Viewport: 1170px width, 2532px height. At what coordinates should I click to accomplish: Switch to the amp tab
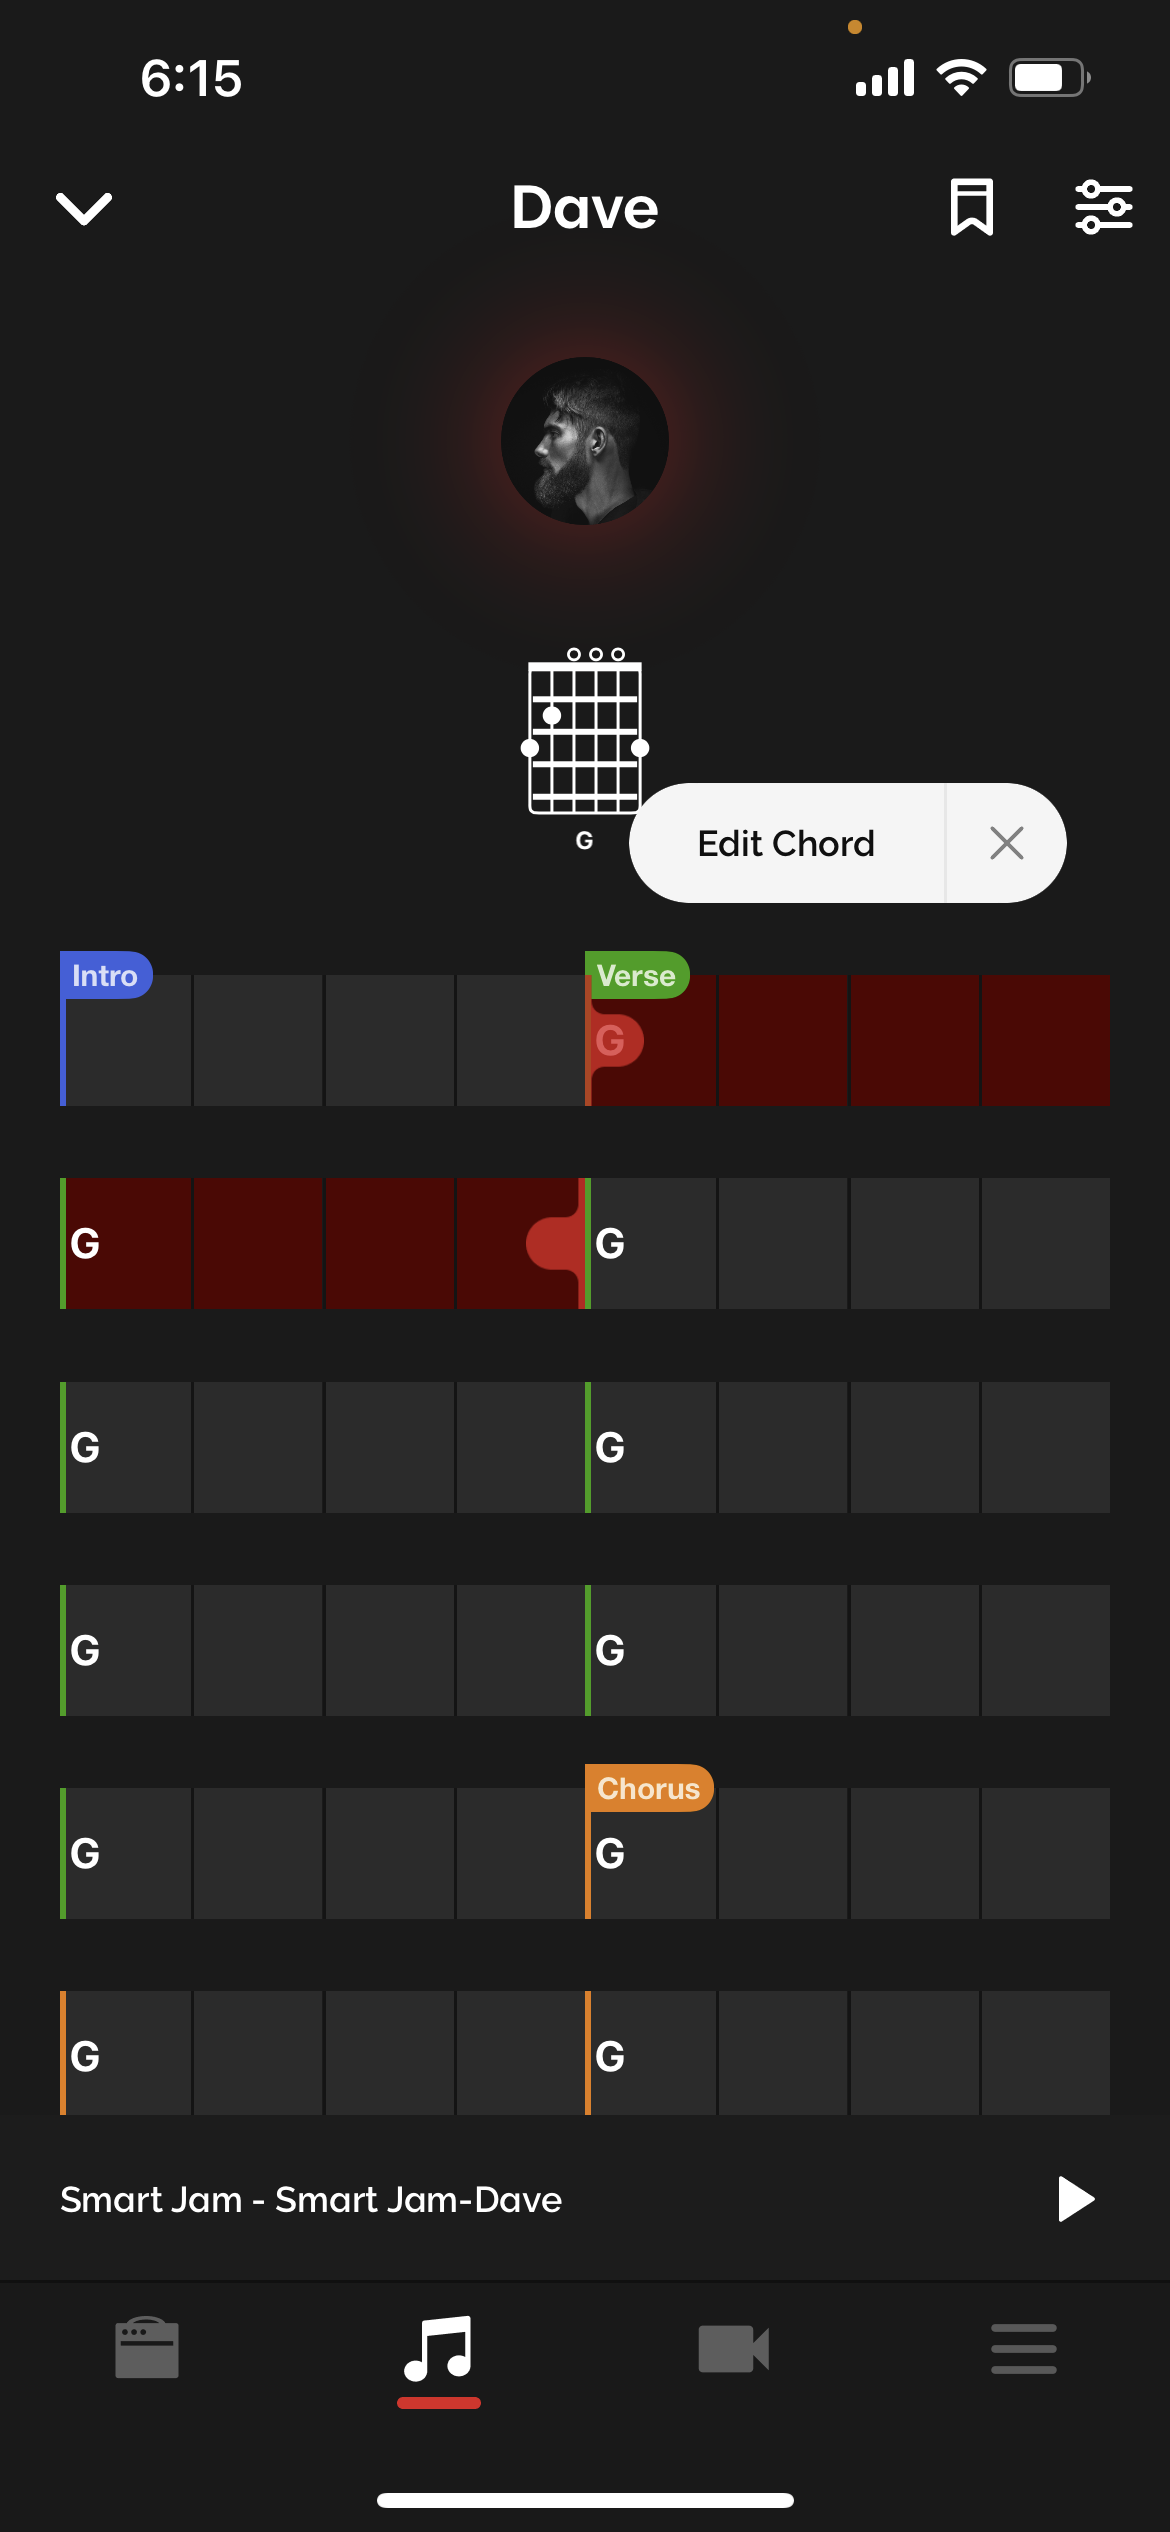(147, 2348)
